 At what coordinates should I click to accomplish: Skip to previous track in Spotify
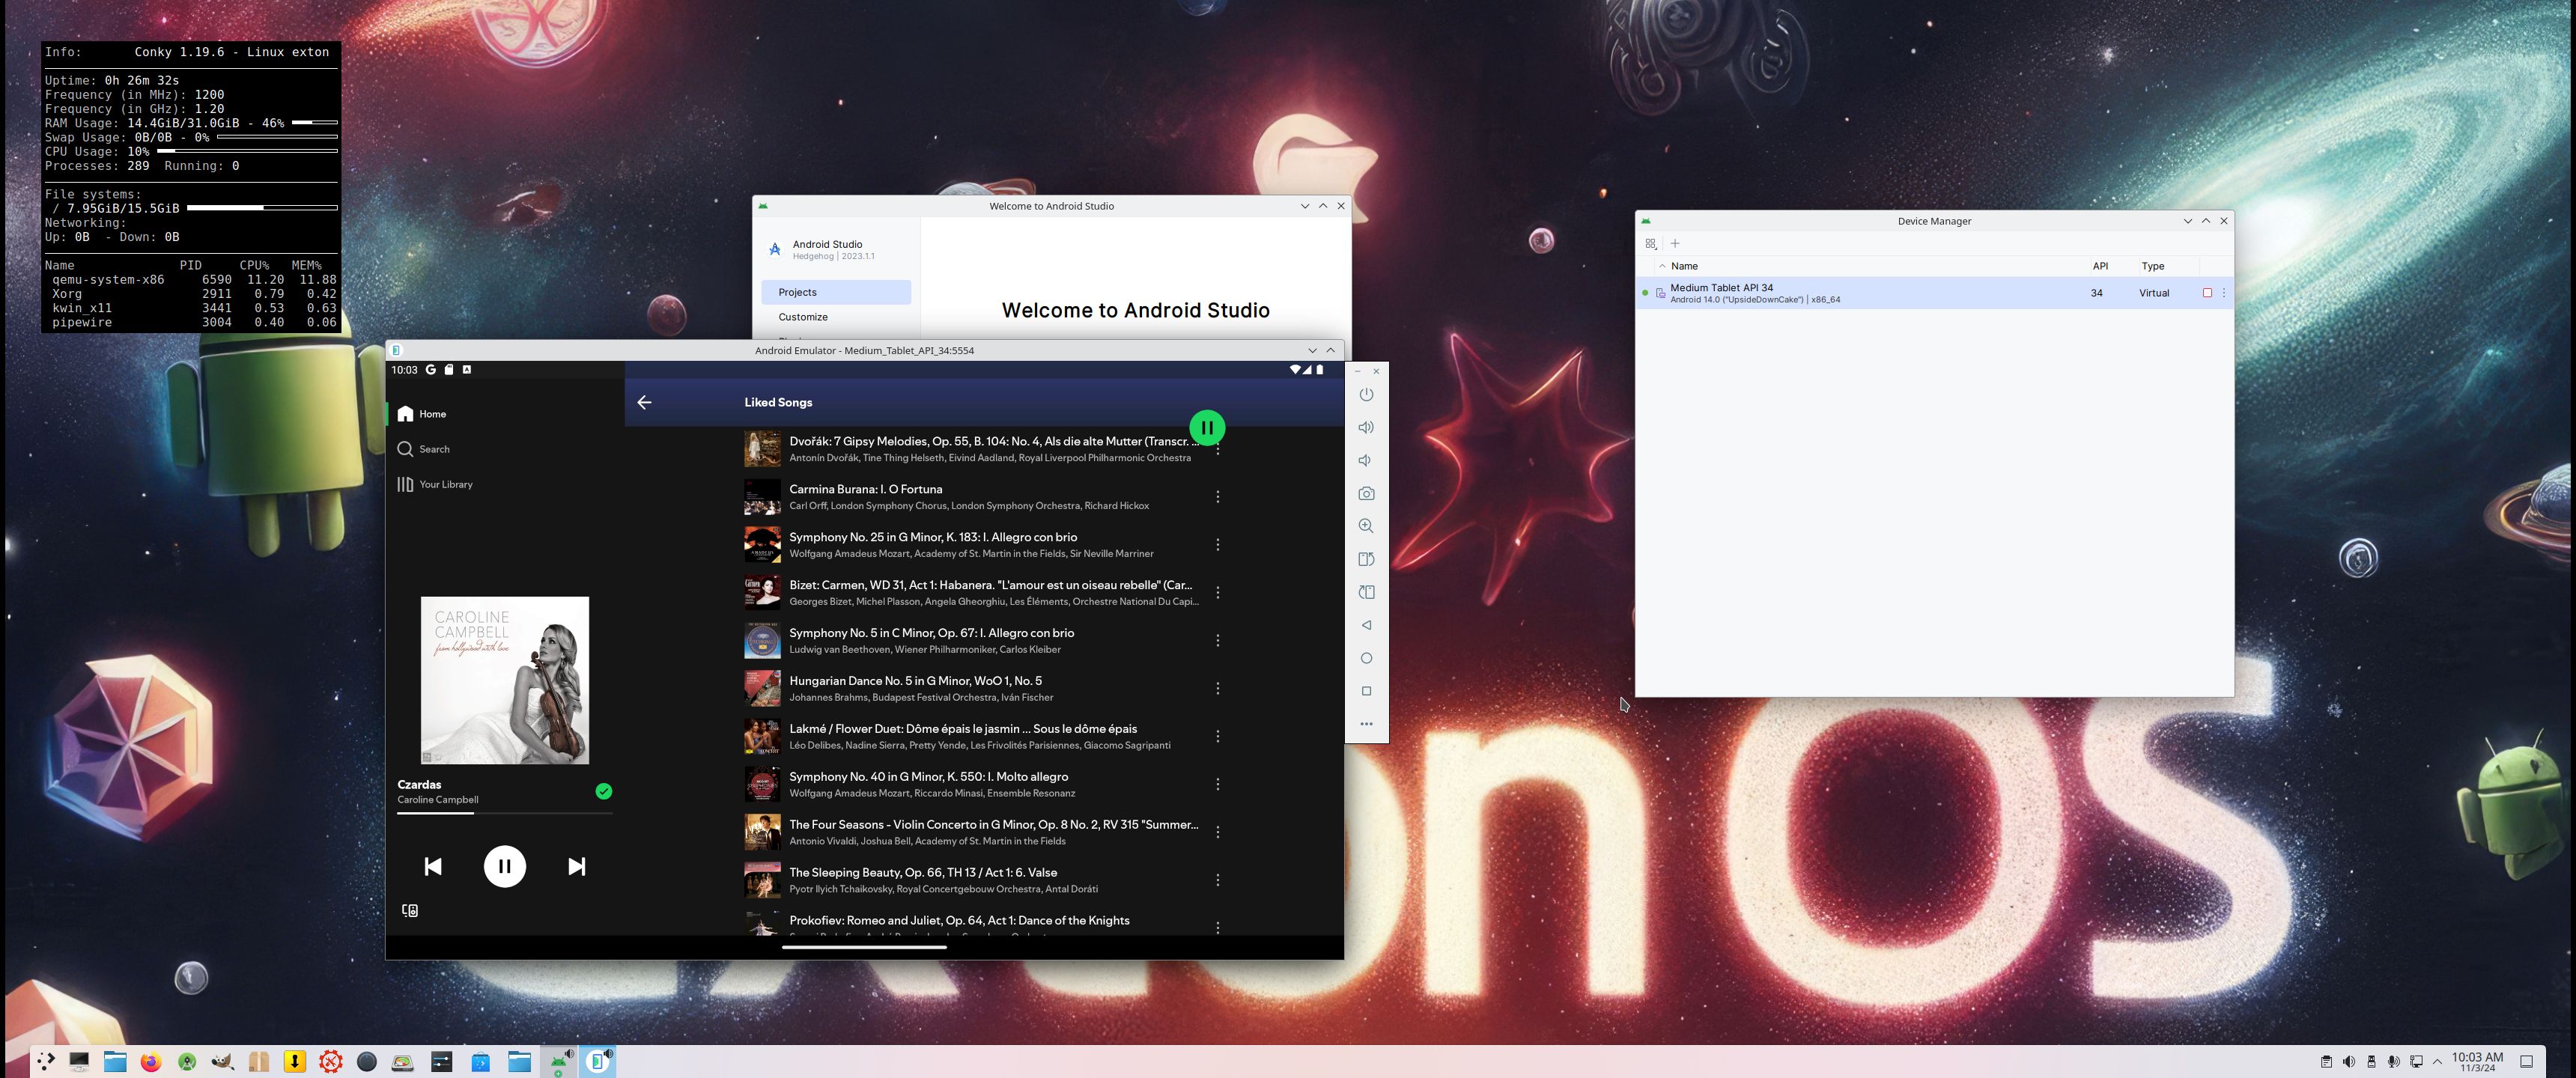[433, 866]
